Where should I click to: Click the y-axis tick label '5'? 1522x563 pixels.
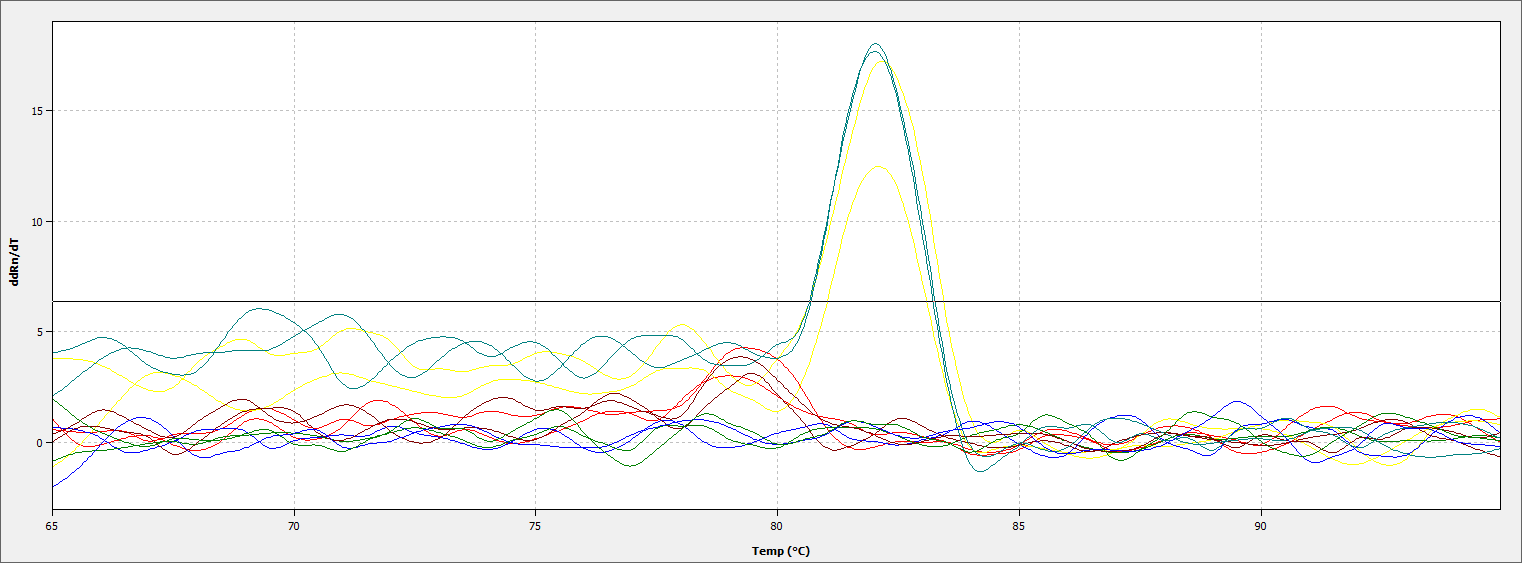coord(38,332)
